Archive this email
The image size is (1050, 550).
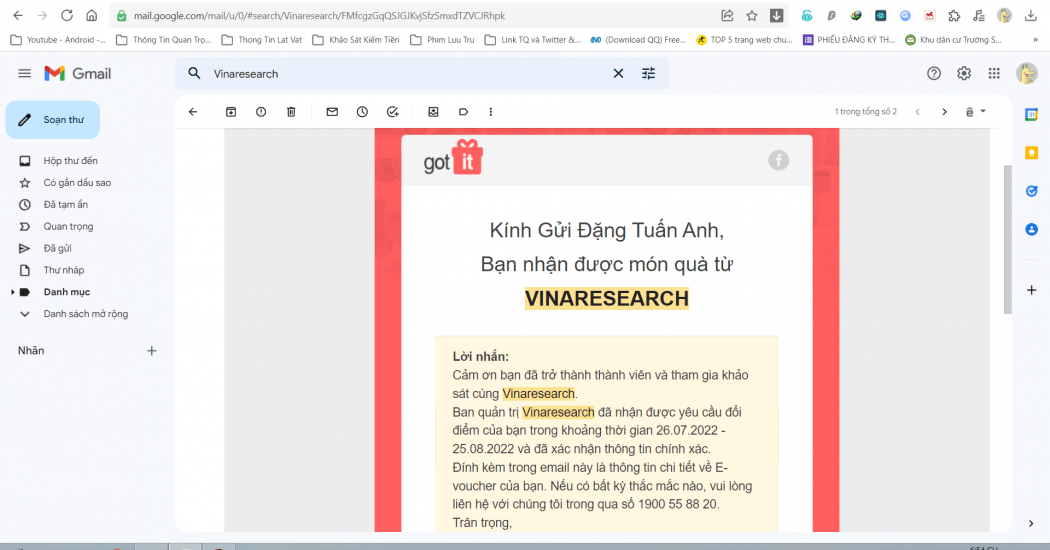(x=231, y=112)
